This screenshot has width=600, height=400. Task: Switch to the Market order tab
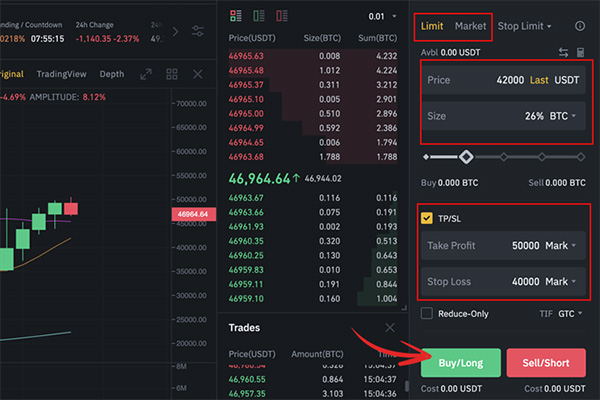pos(470,25)
